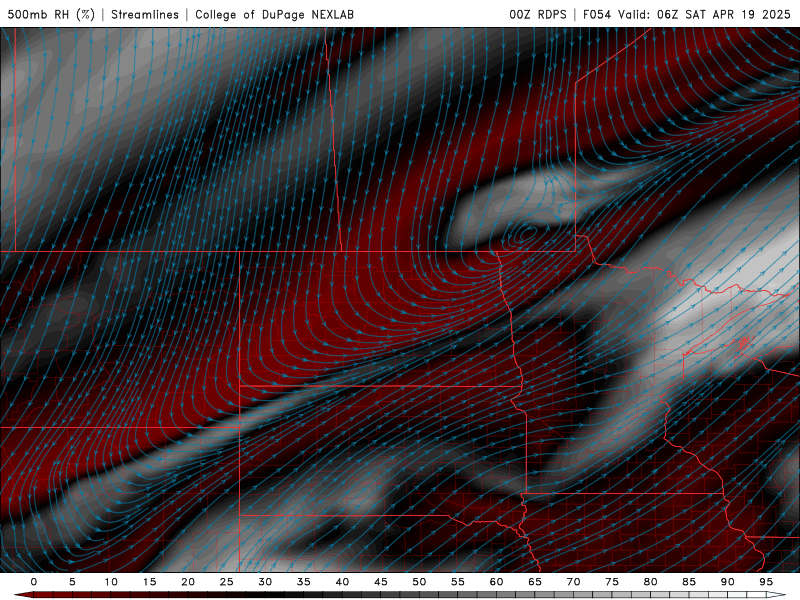Click the colorbar label '15'
Viewport: 800px width, 600px height.
(149, 582)
